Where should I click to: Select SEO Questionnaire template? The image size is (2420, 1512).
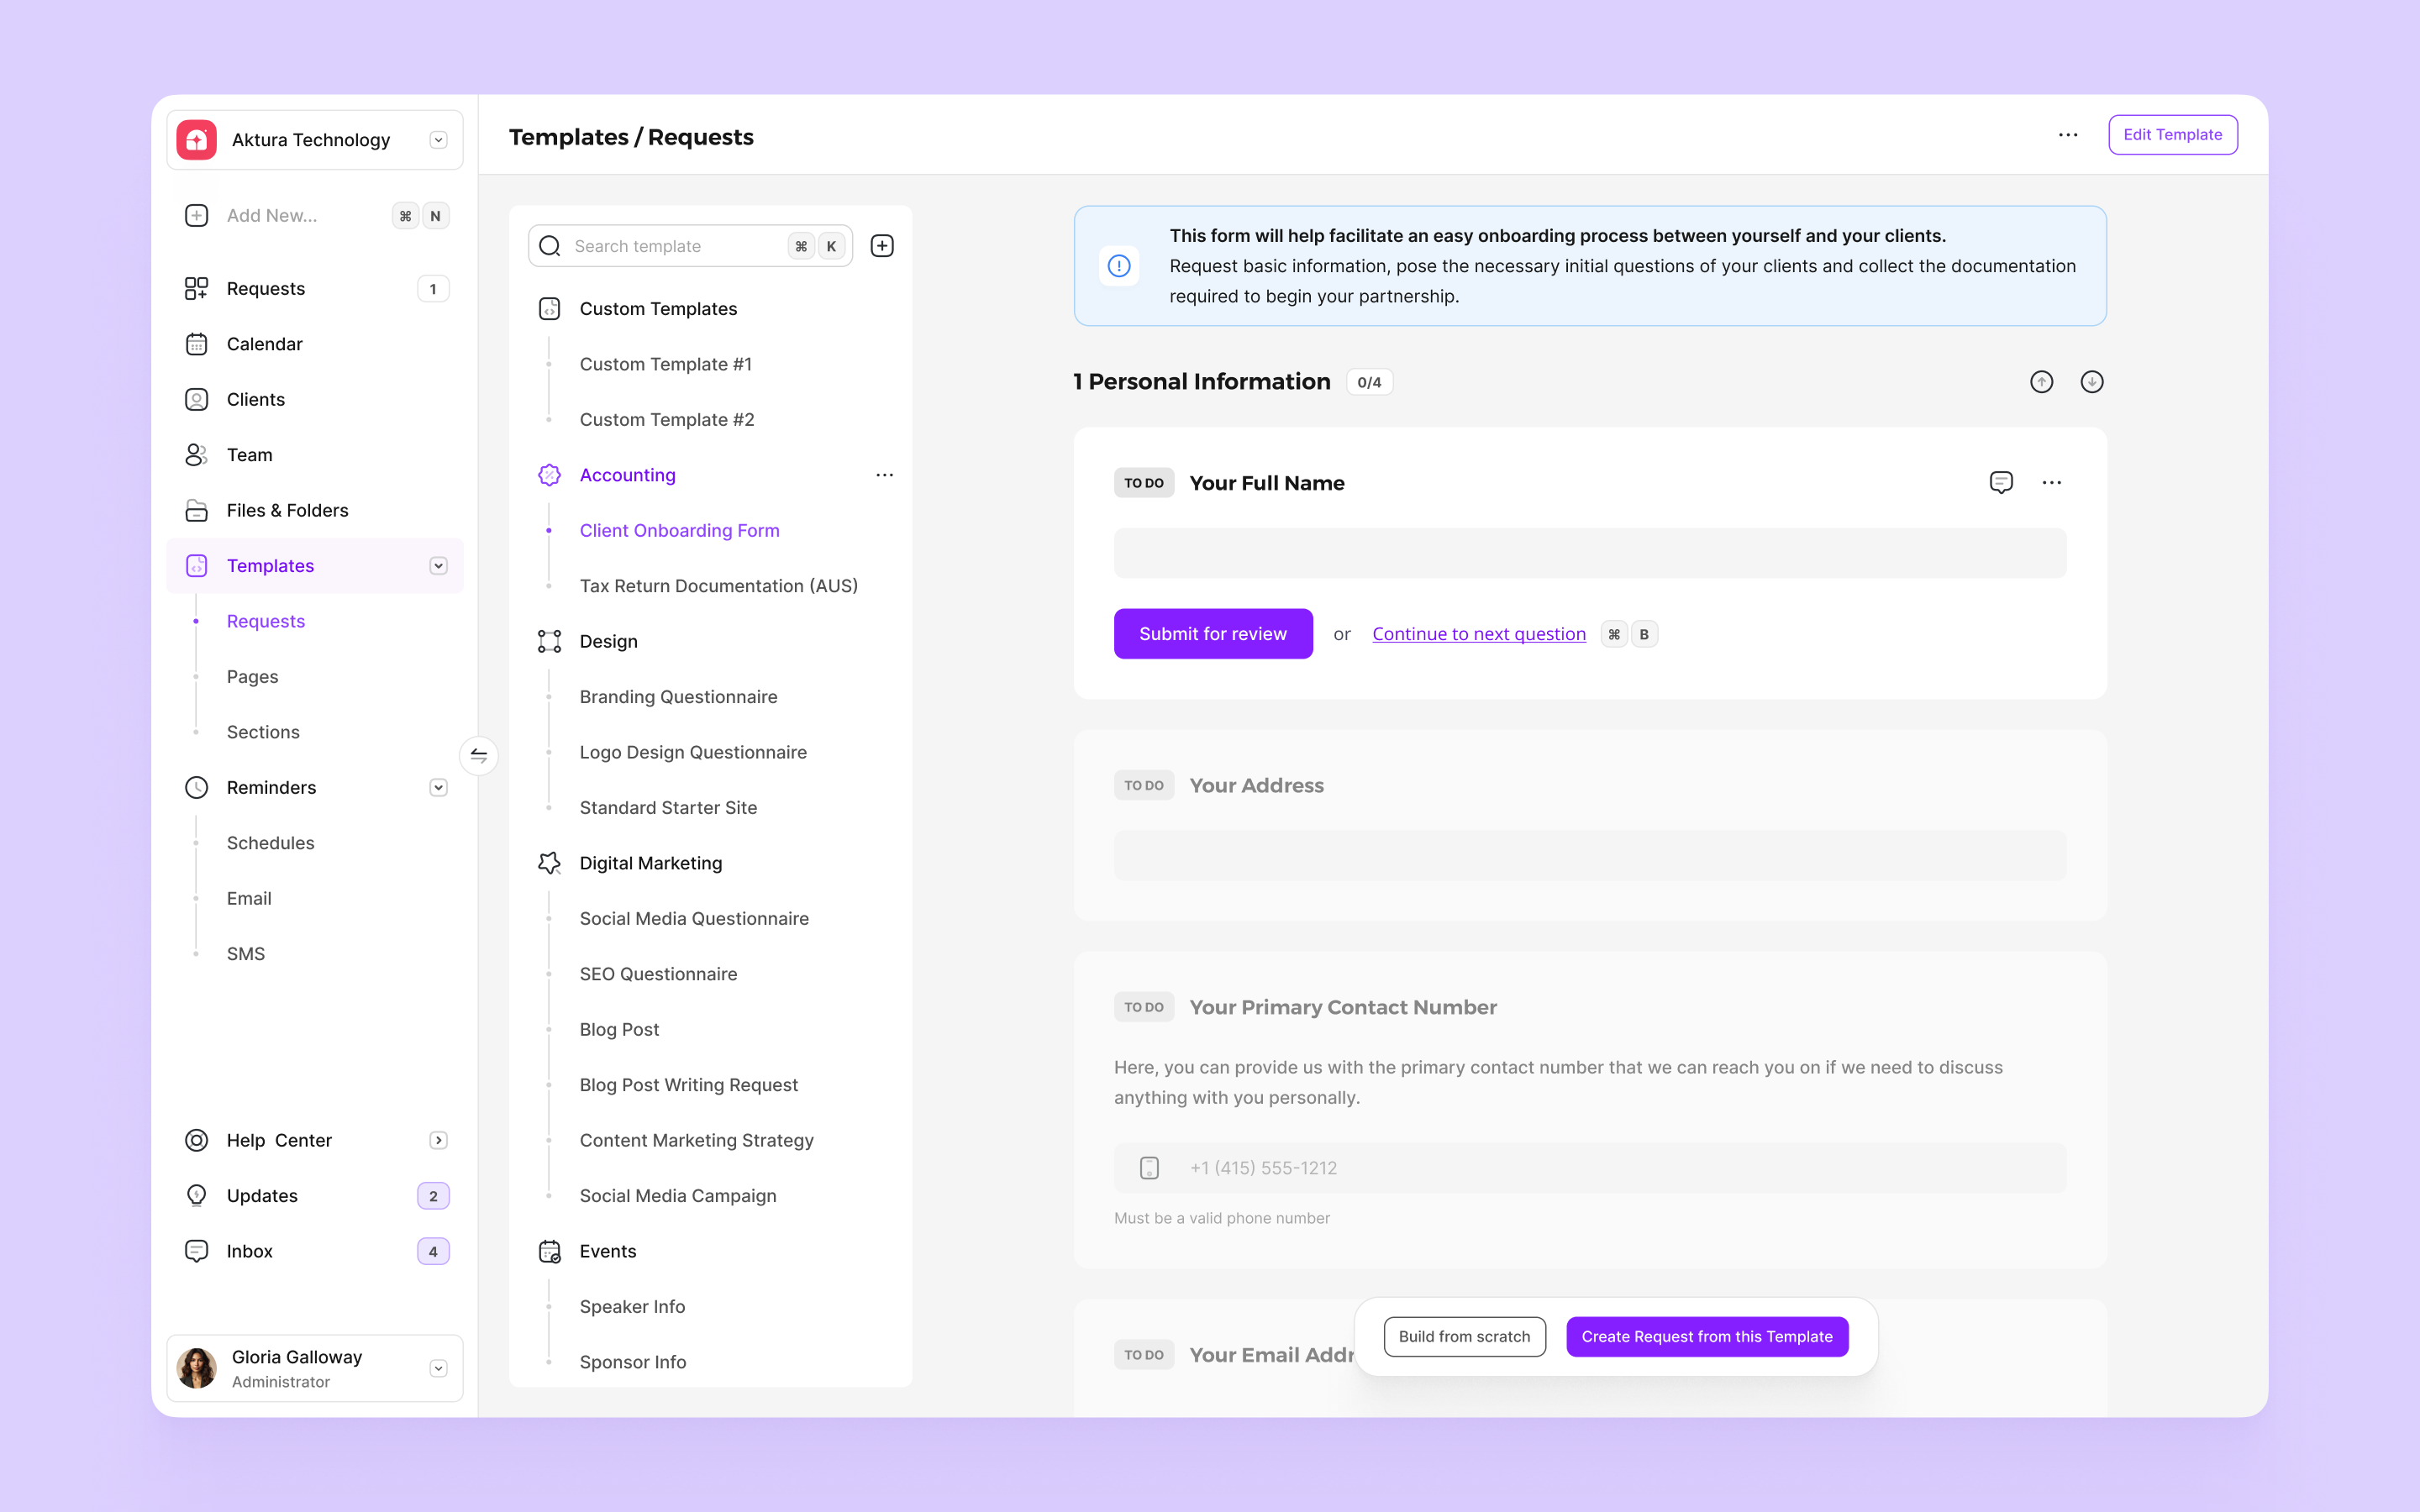click(x=659, y=974)
